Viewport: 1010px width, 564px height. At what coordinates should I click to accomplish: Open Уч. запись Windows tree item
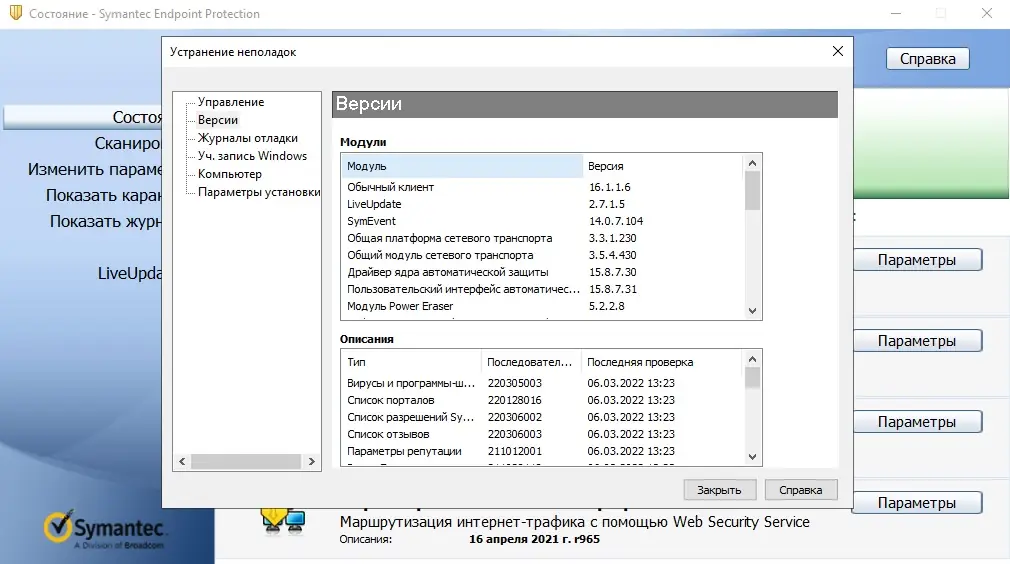(252, 156)
